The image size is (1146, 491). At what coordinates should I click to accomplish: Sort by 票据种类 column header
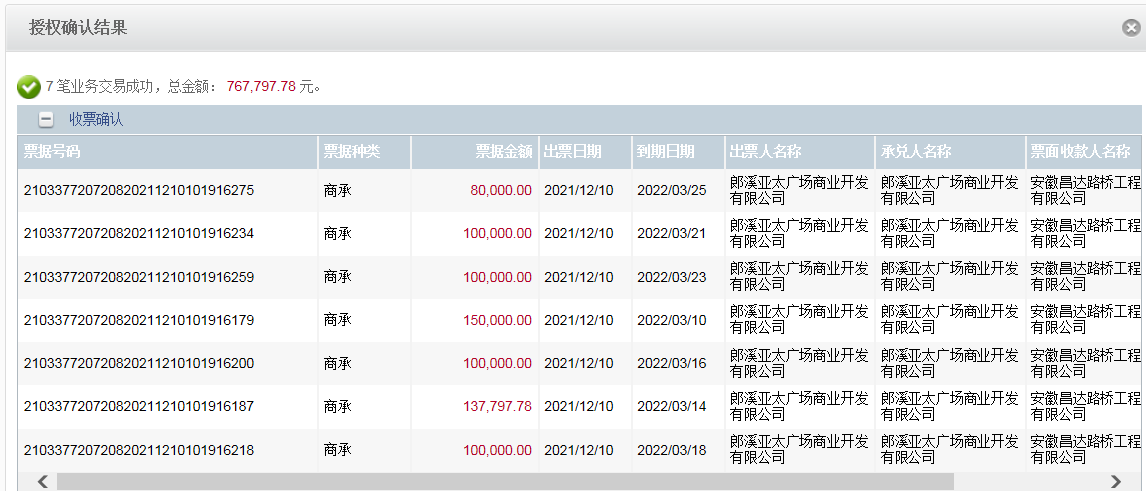click(351, 152)
